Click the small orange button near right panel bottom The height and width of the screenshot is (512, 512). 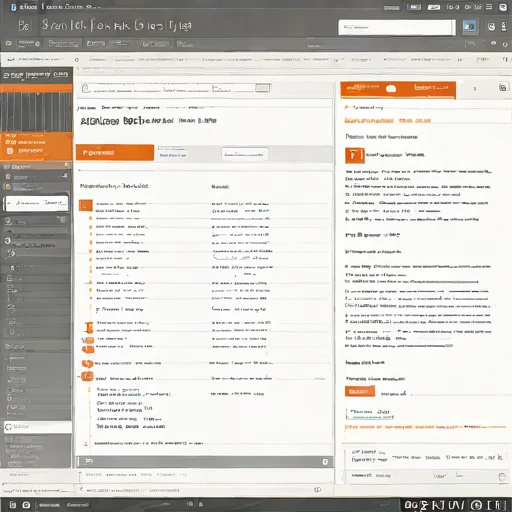pyautogui.click(x=360, y=391)
